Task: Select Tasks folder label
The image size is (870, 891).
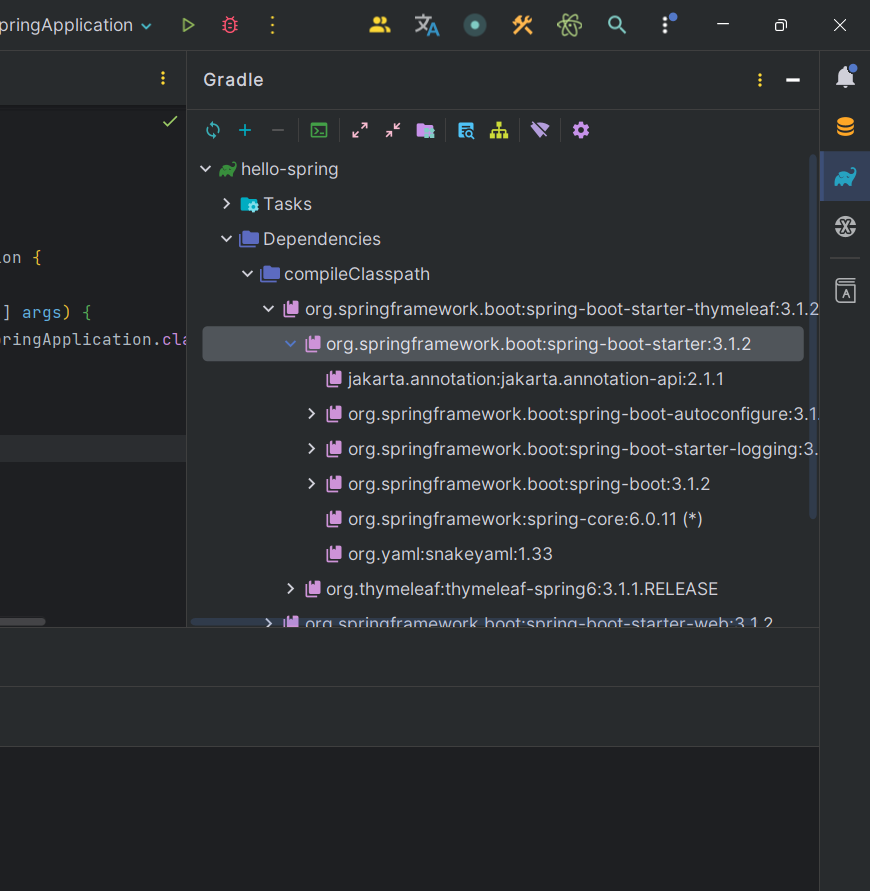Action: click(288, 204)
